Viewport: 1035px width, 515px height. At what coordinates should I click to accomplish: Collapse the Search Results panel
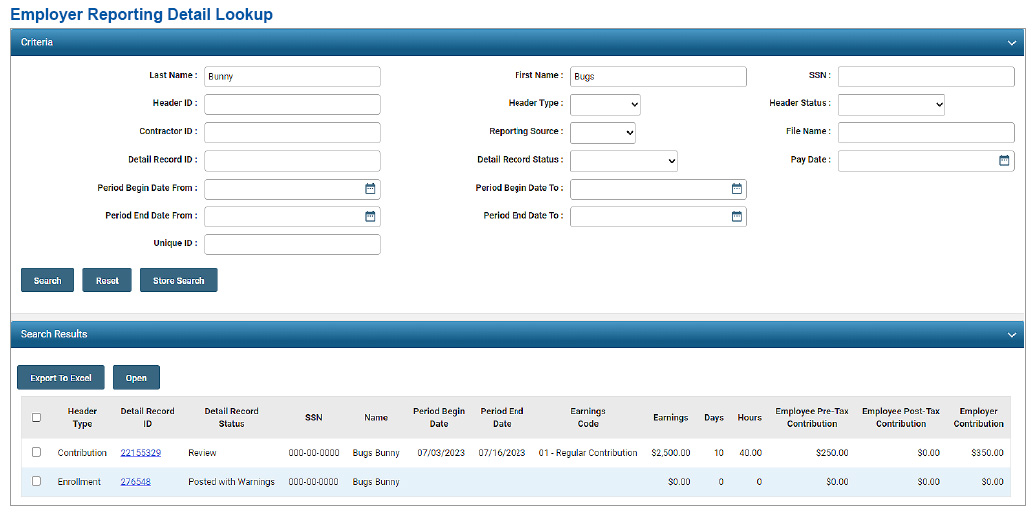1012,335
